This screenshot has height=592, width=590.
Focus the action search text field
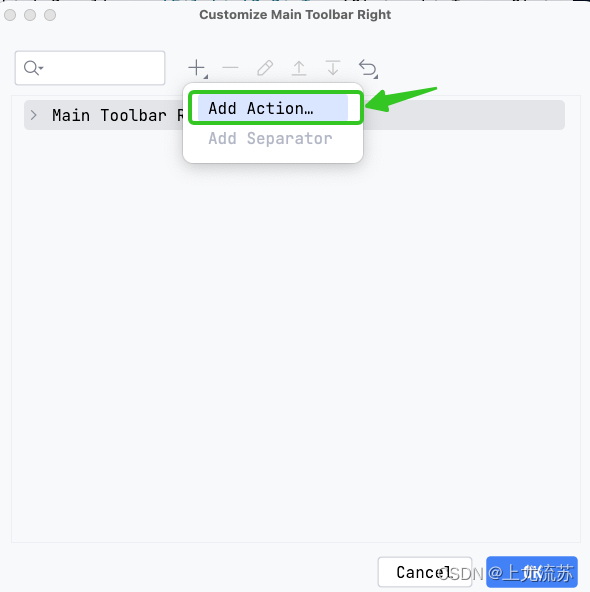click(90, 68)
